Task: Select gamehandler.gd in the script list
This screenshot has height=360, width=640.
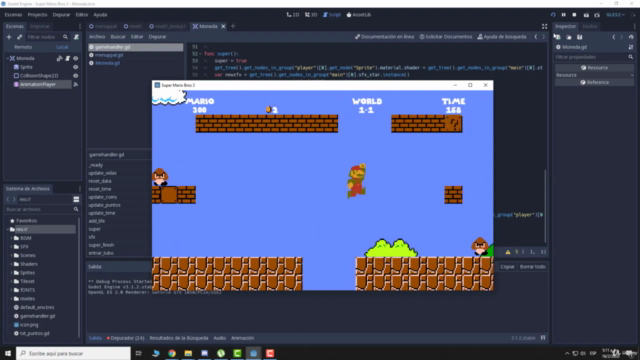Action: pyautogui.click(x=136, y=47)
